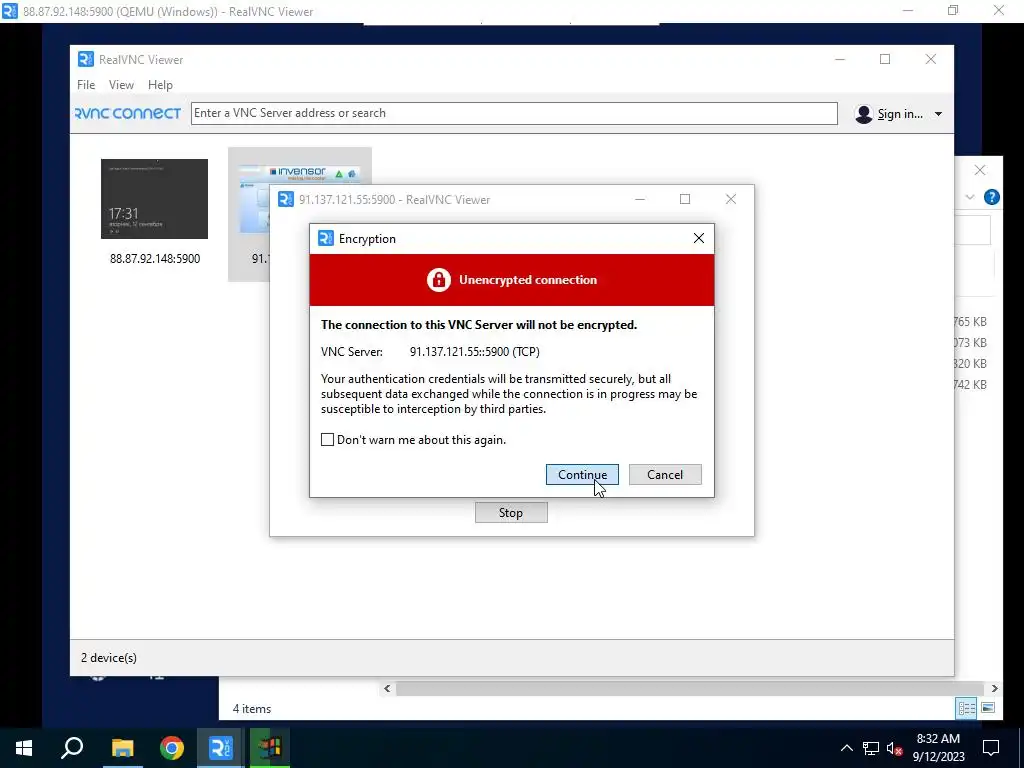Click the Explorer horizontal scrollbar track
This screenshot has width=1024, height=768.
point(690,688)
